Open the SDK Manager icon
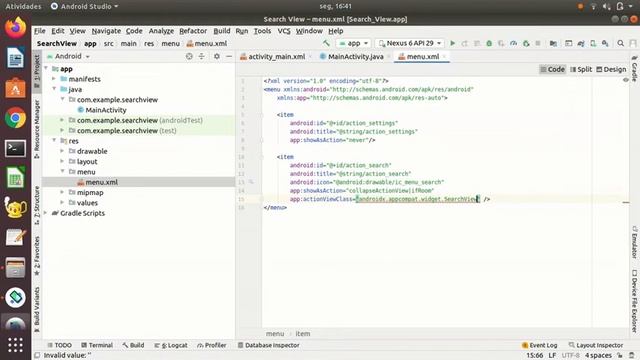Screen dimensions: 640x360 coord(605,43)
